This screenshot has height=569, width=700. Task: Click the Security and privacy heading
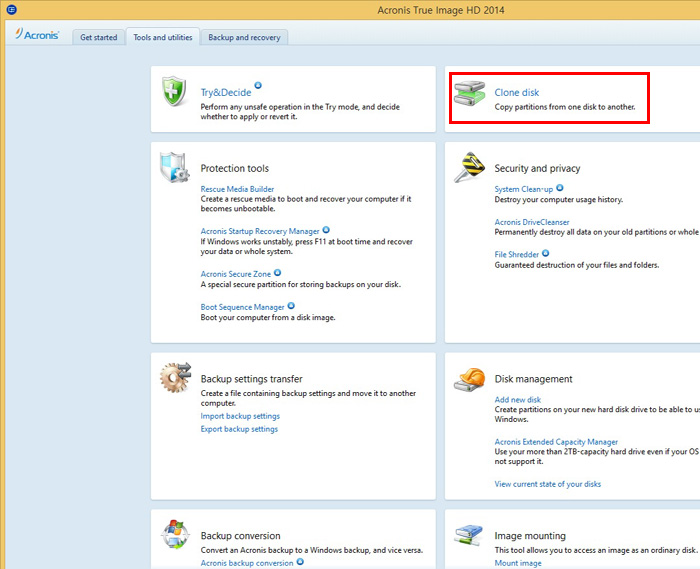pos(538,168)
